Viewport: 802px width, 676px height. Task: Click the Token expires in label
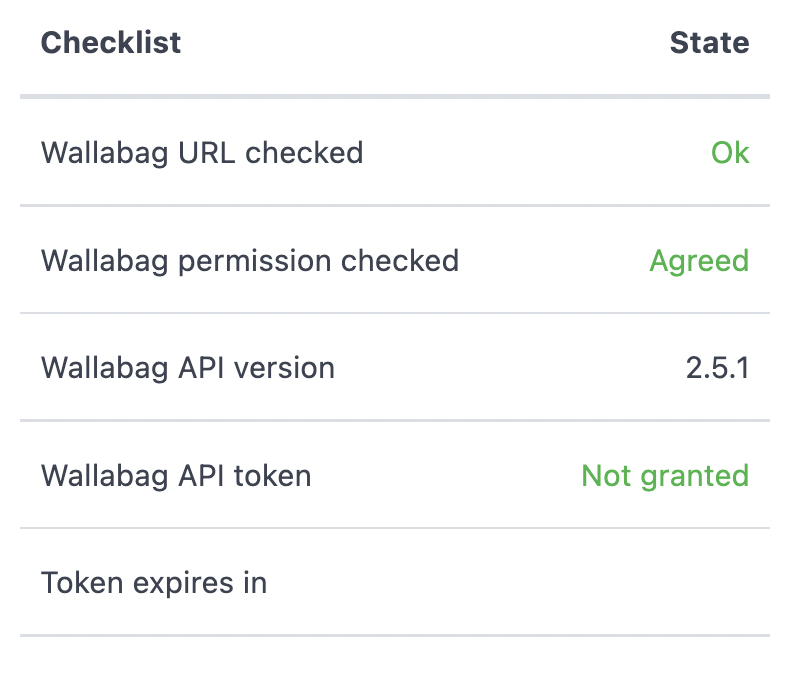[x=153, y=582]
